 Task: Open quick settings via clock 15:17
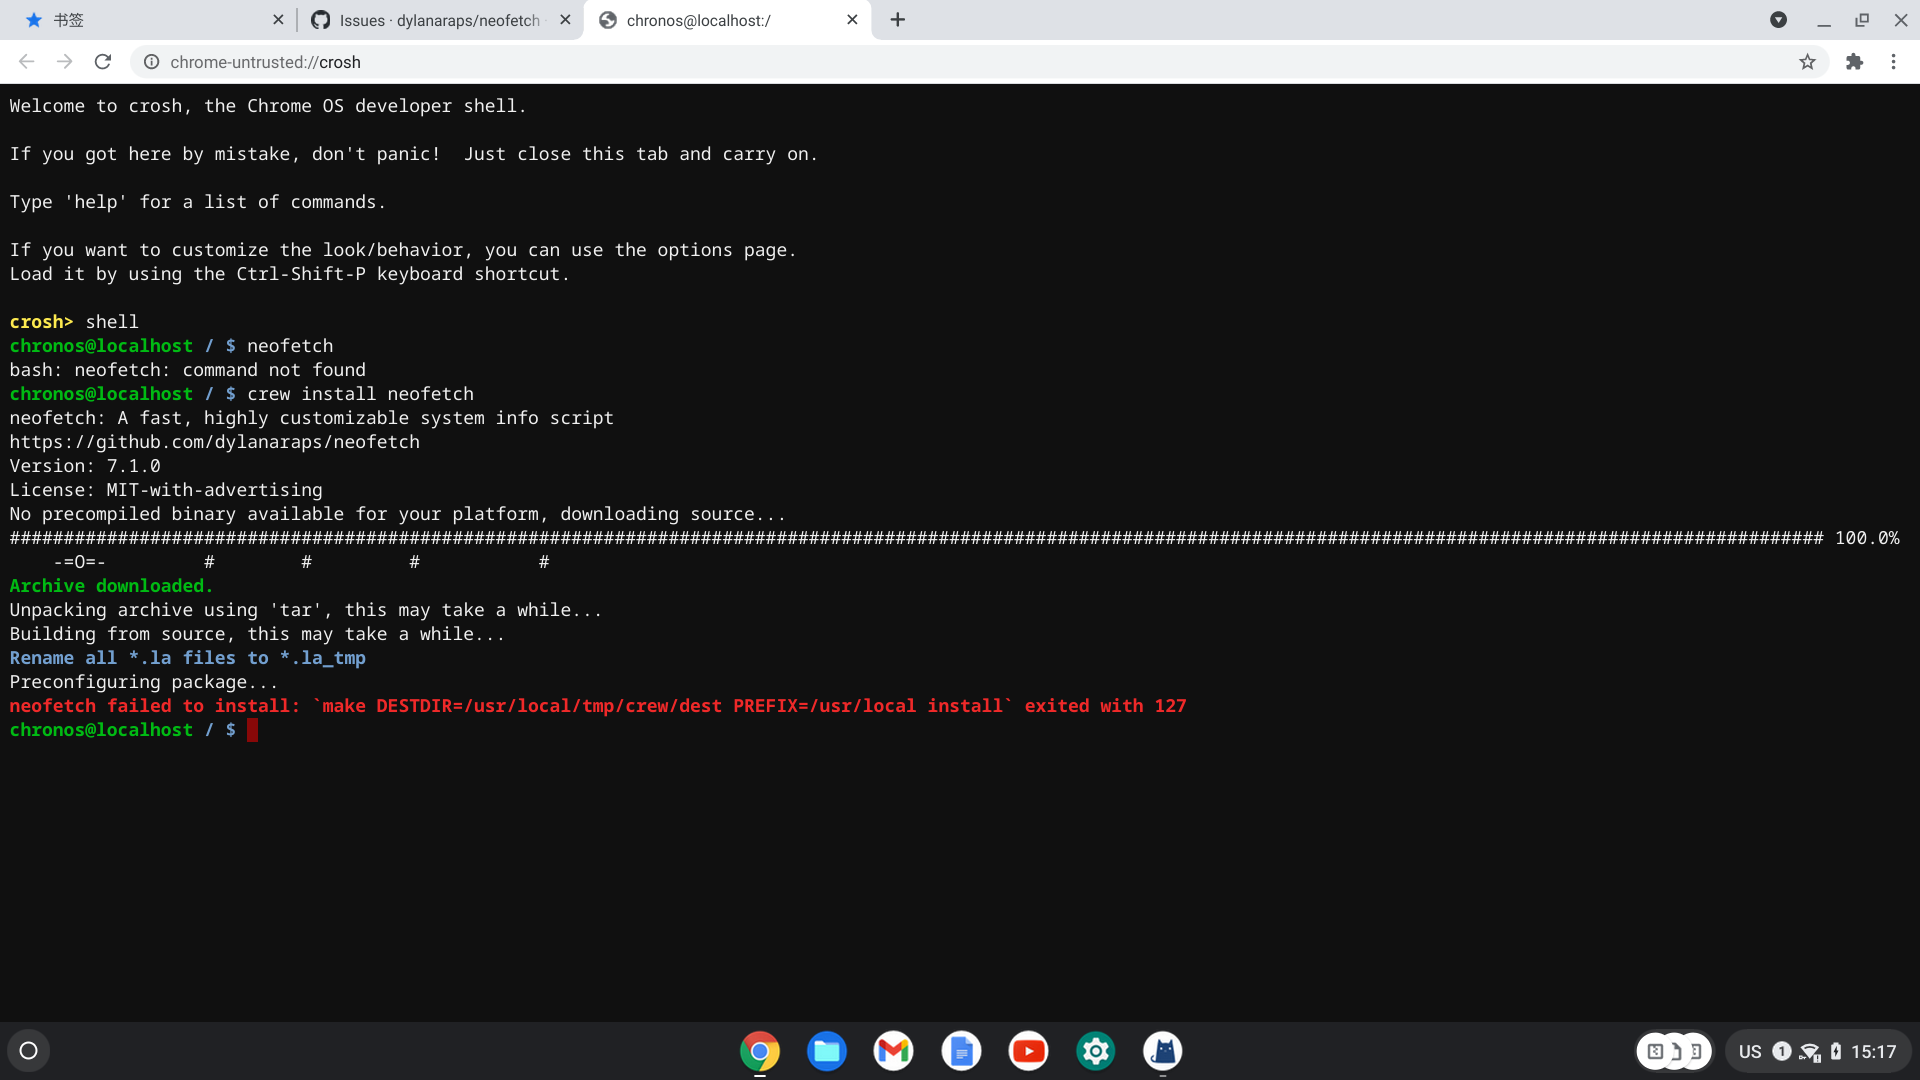[1873, 1052]
